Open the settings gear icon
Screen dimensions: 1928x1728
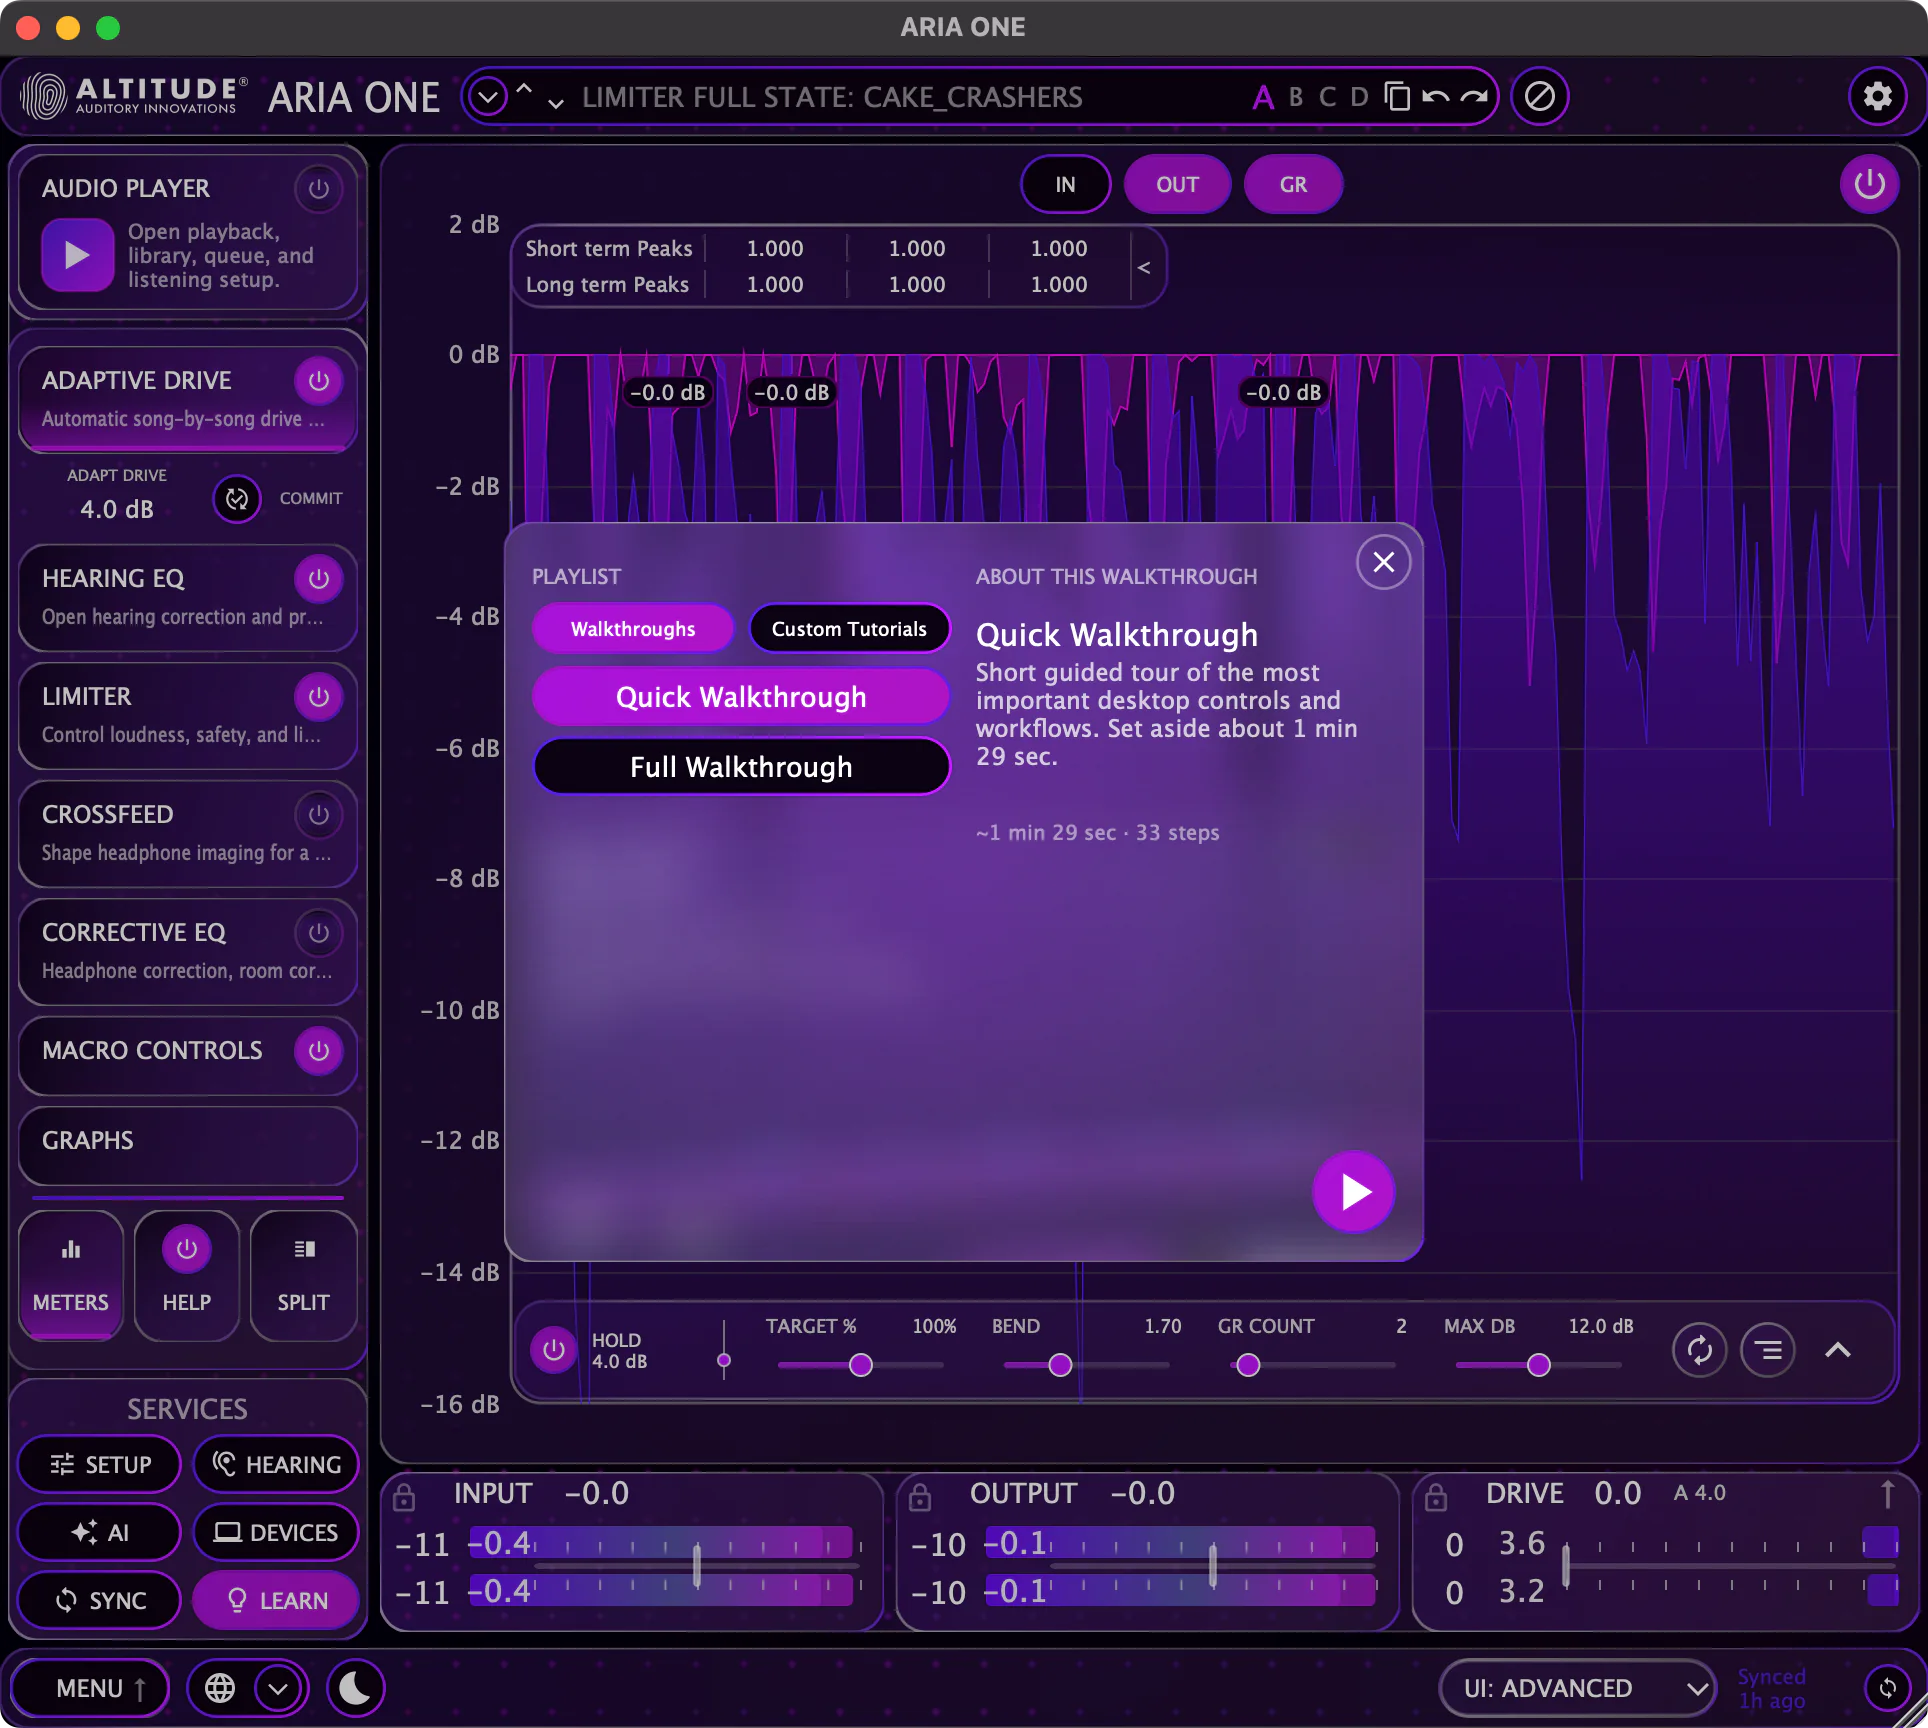[x=1877, y=96]
